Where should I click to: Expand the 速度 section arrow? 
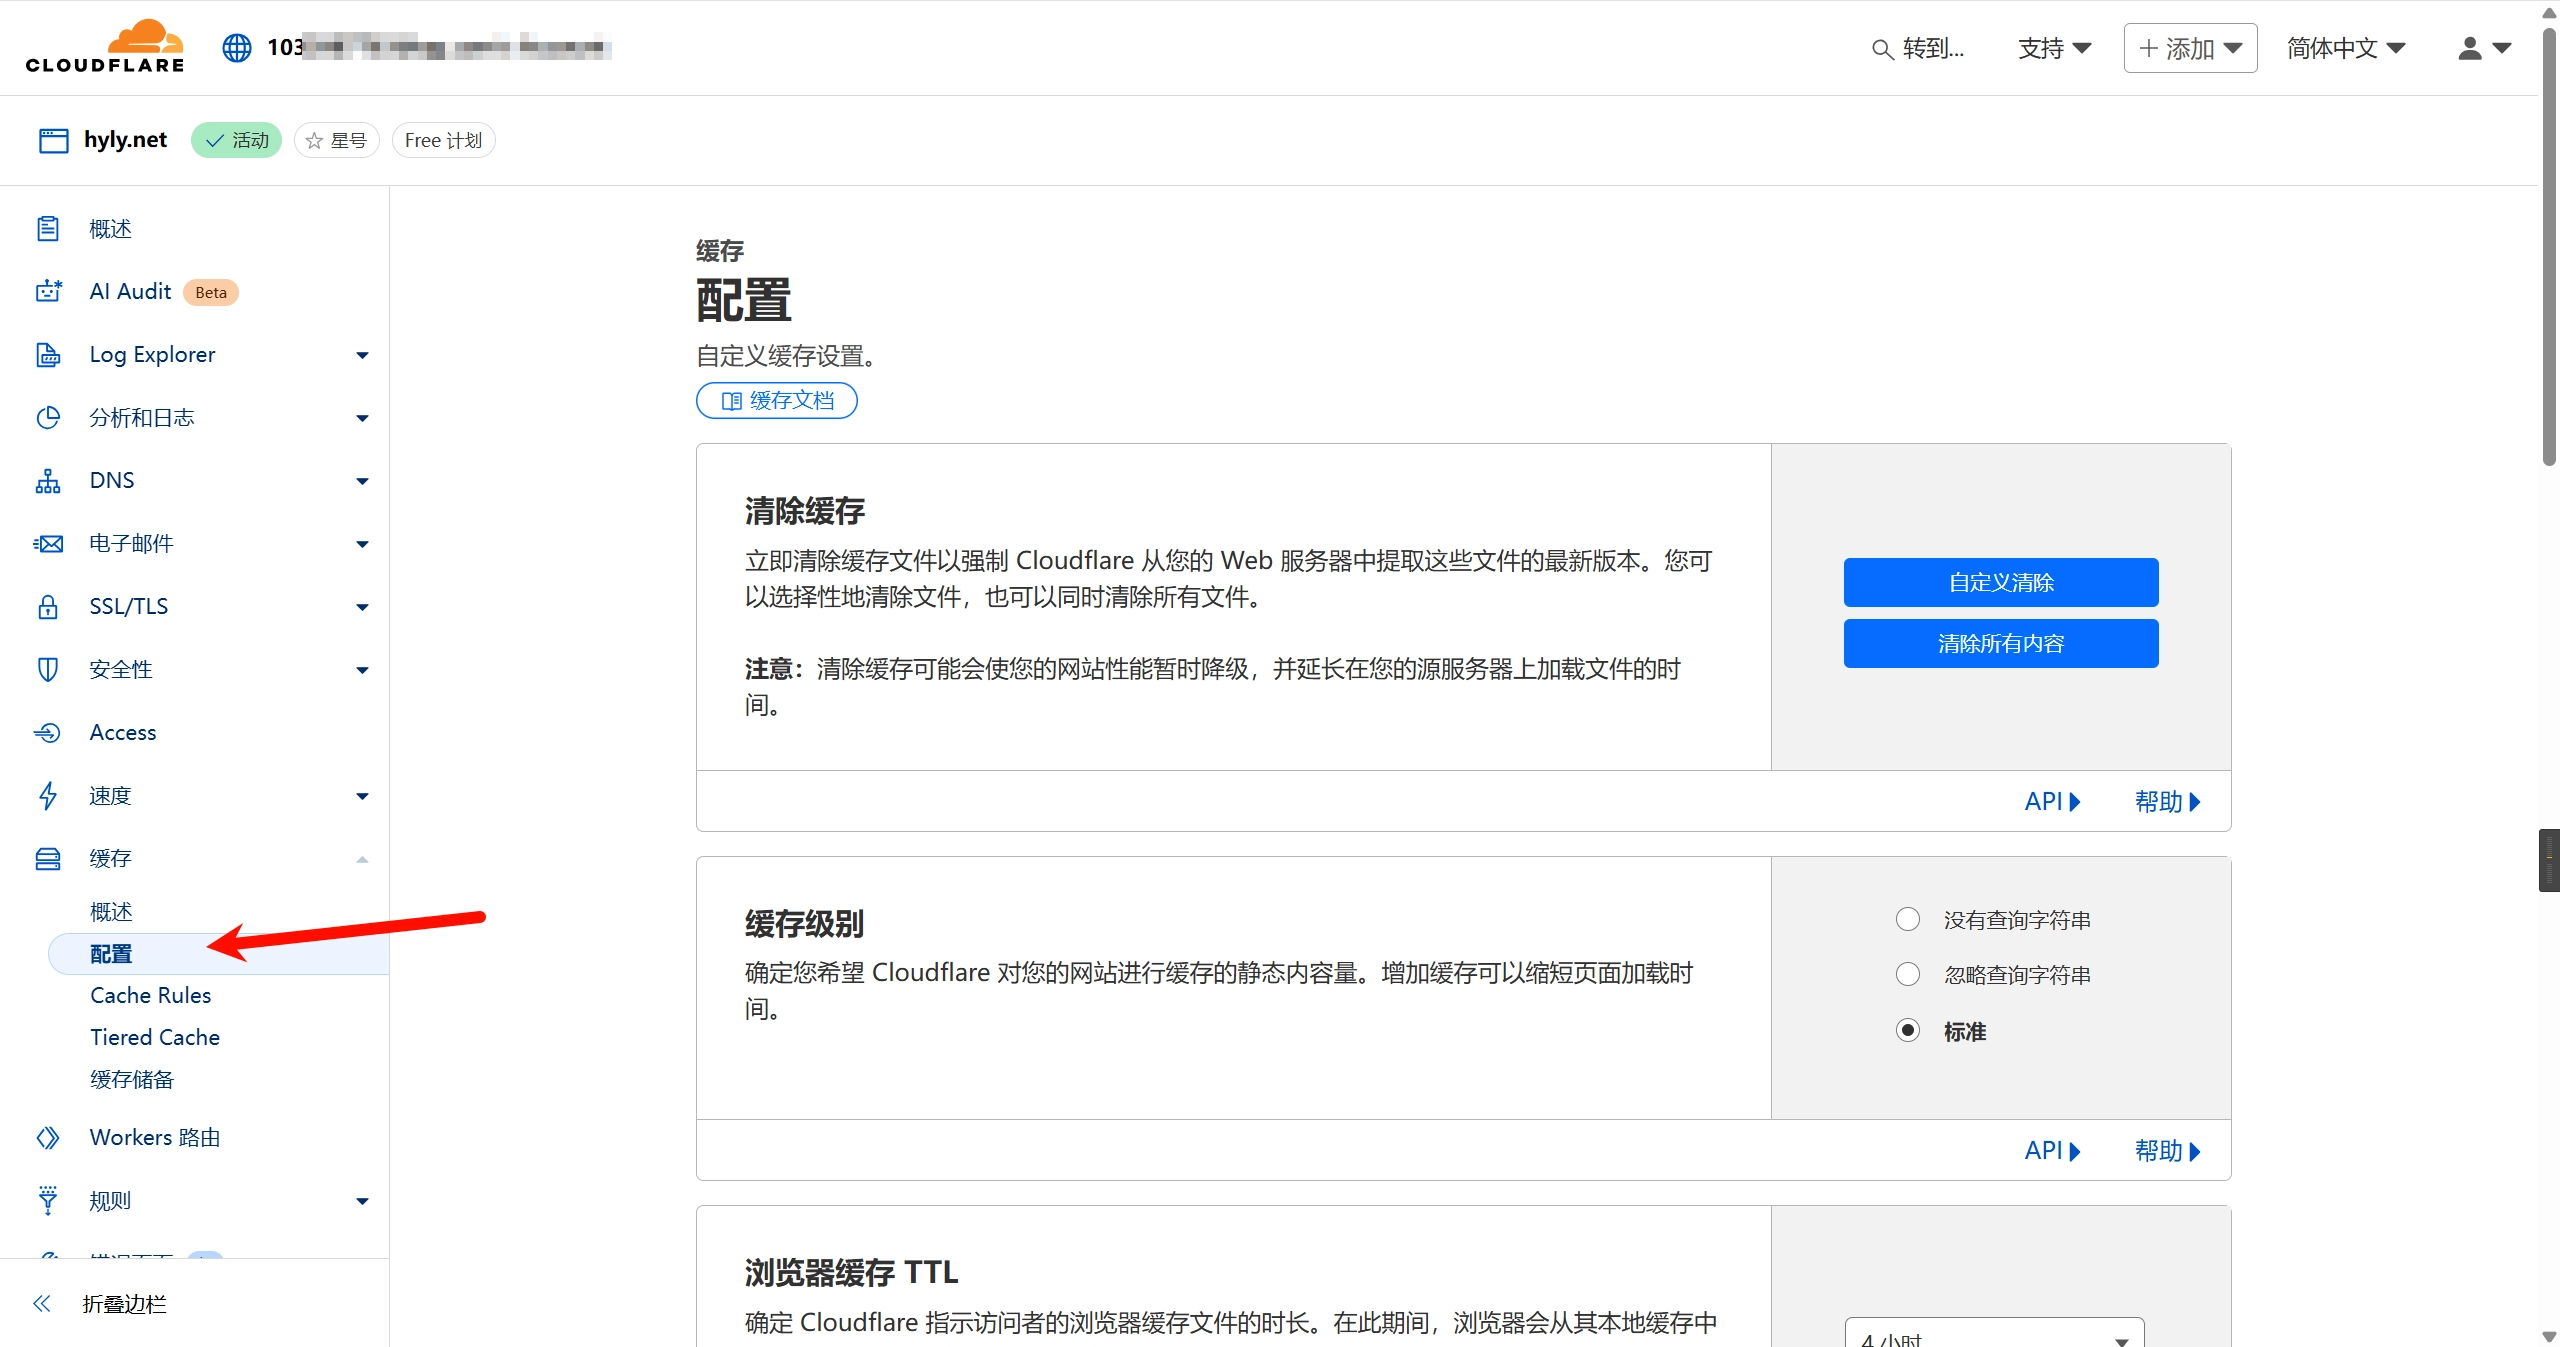coord(362,796)
